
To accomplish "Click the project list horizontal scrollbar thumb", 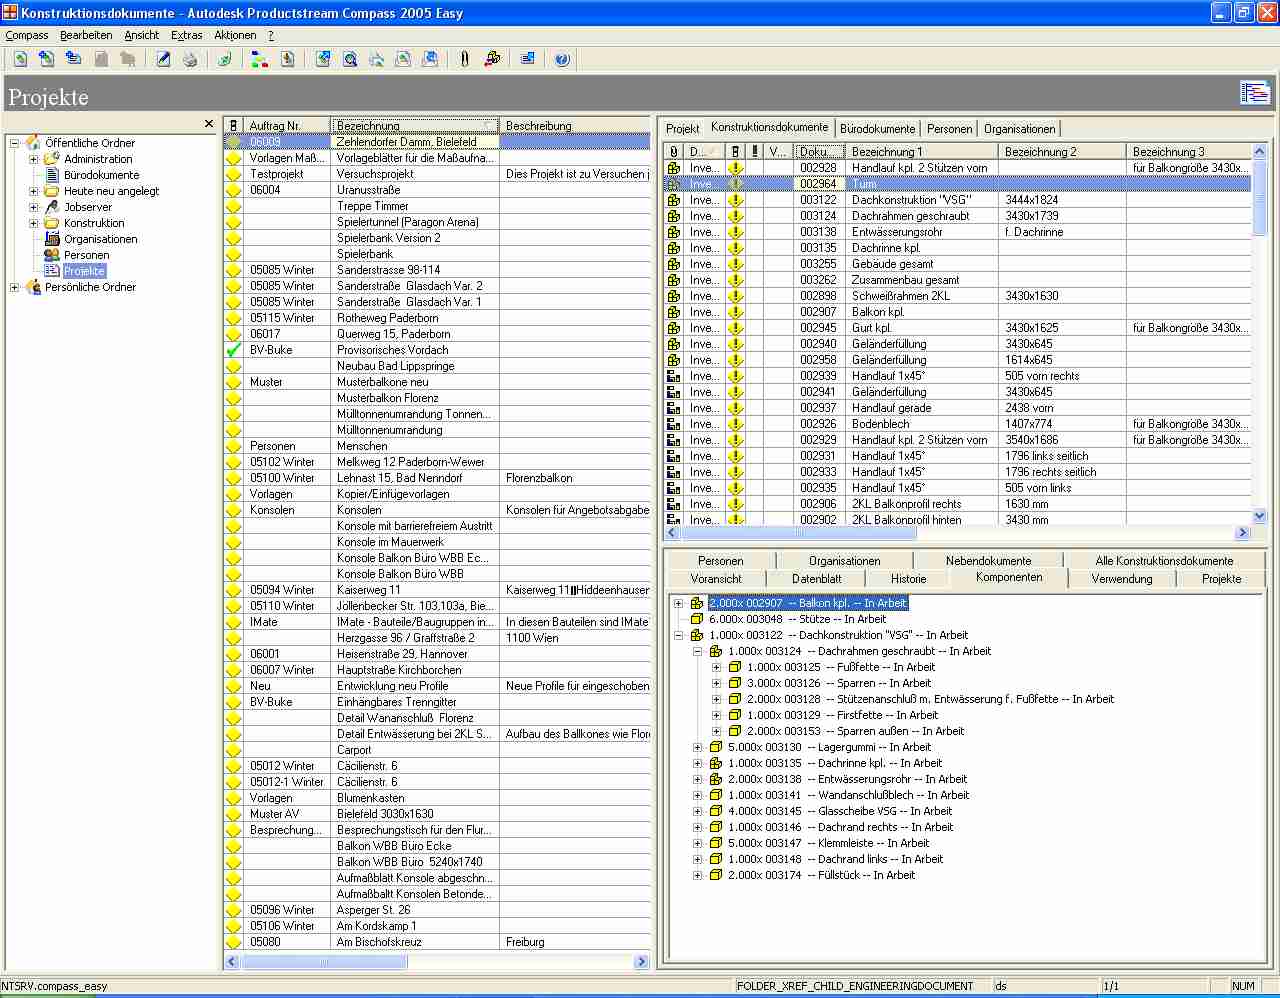I will [325, 962].
